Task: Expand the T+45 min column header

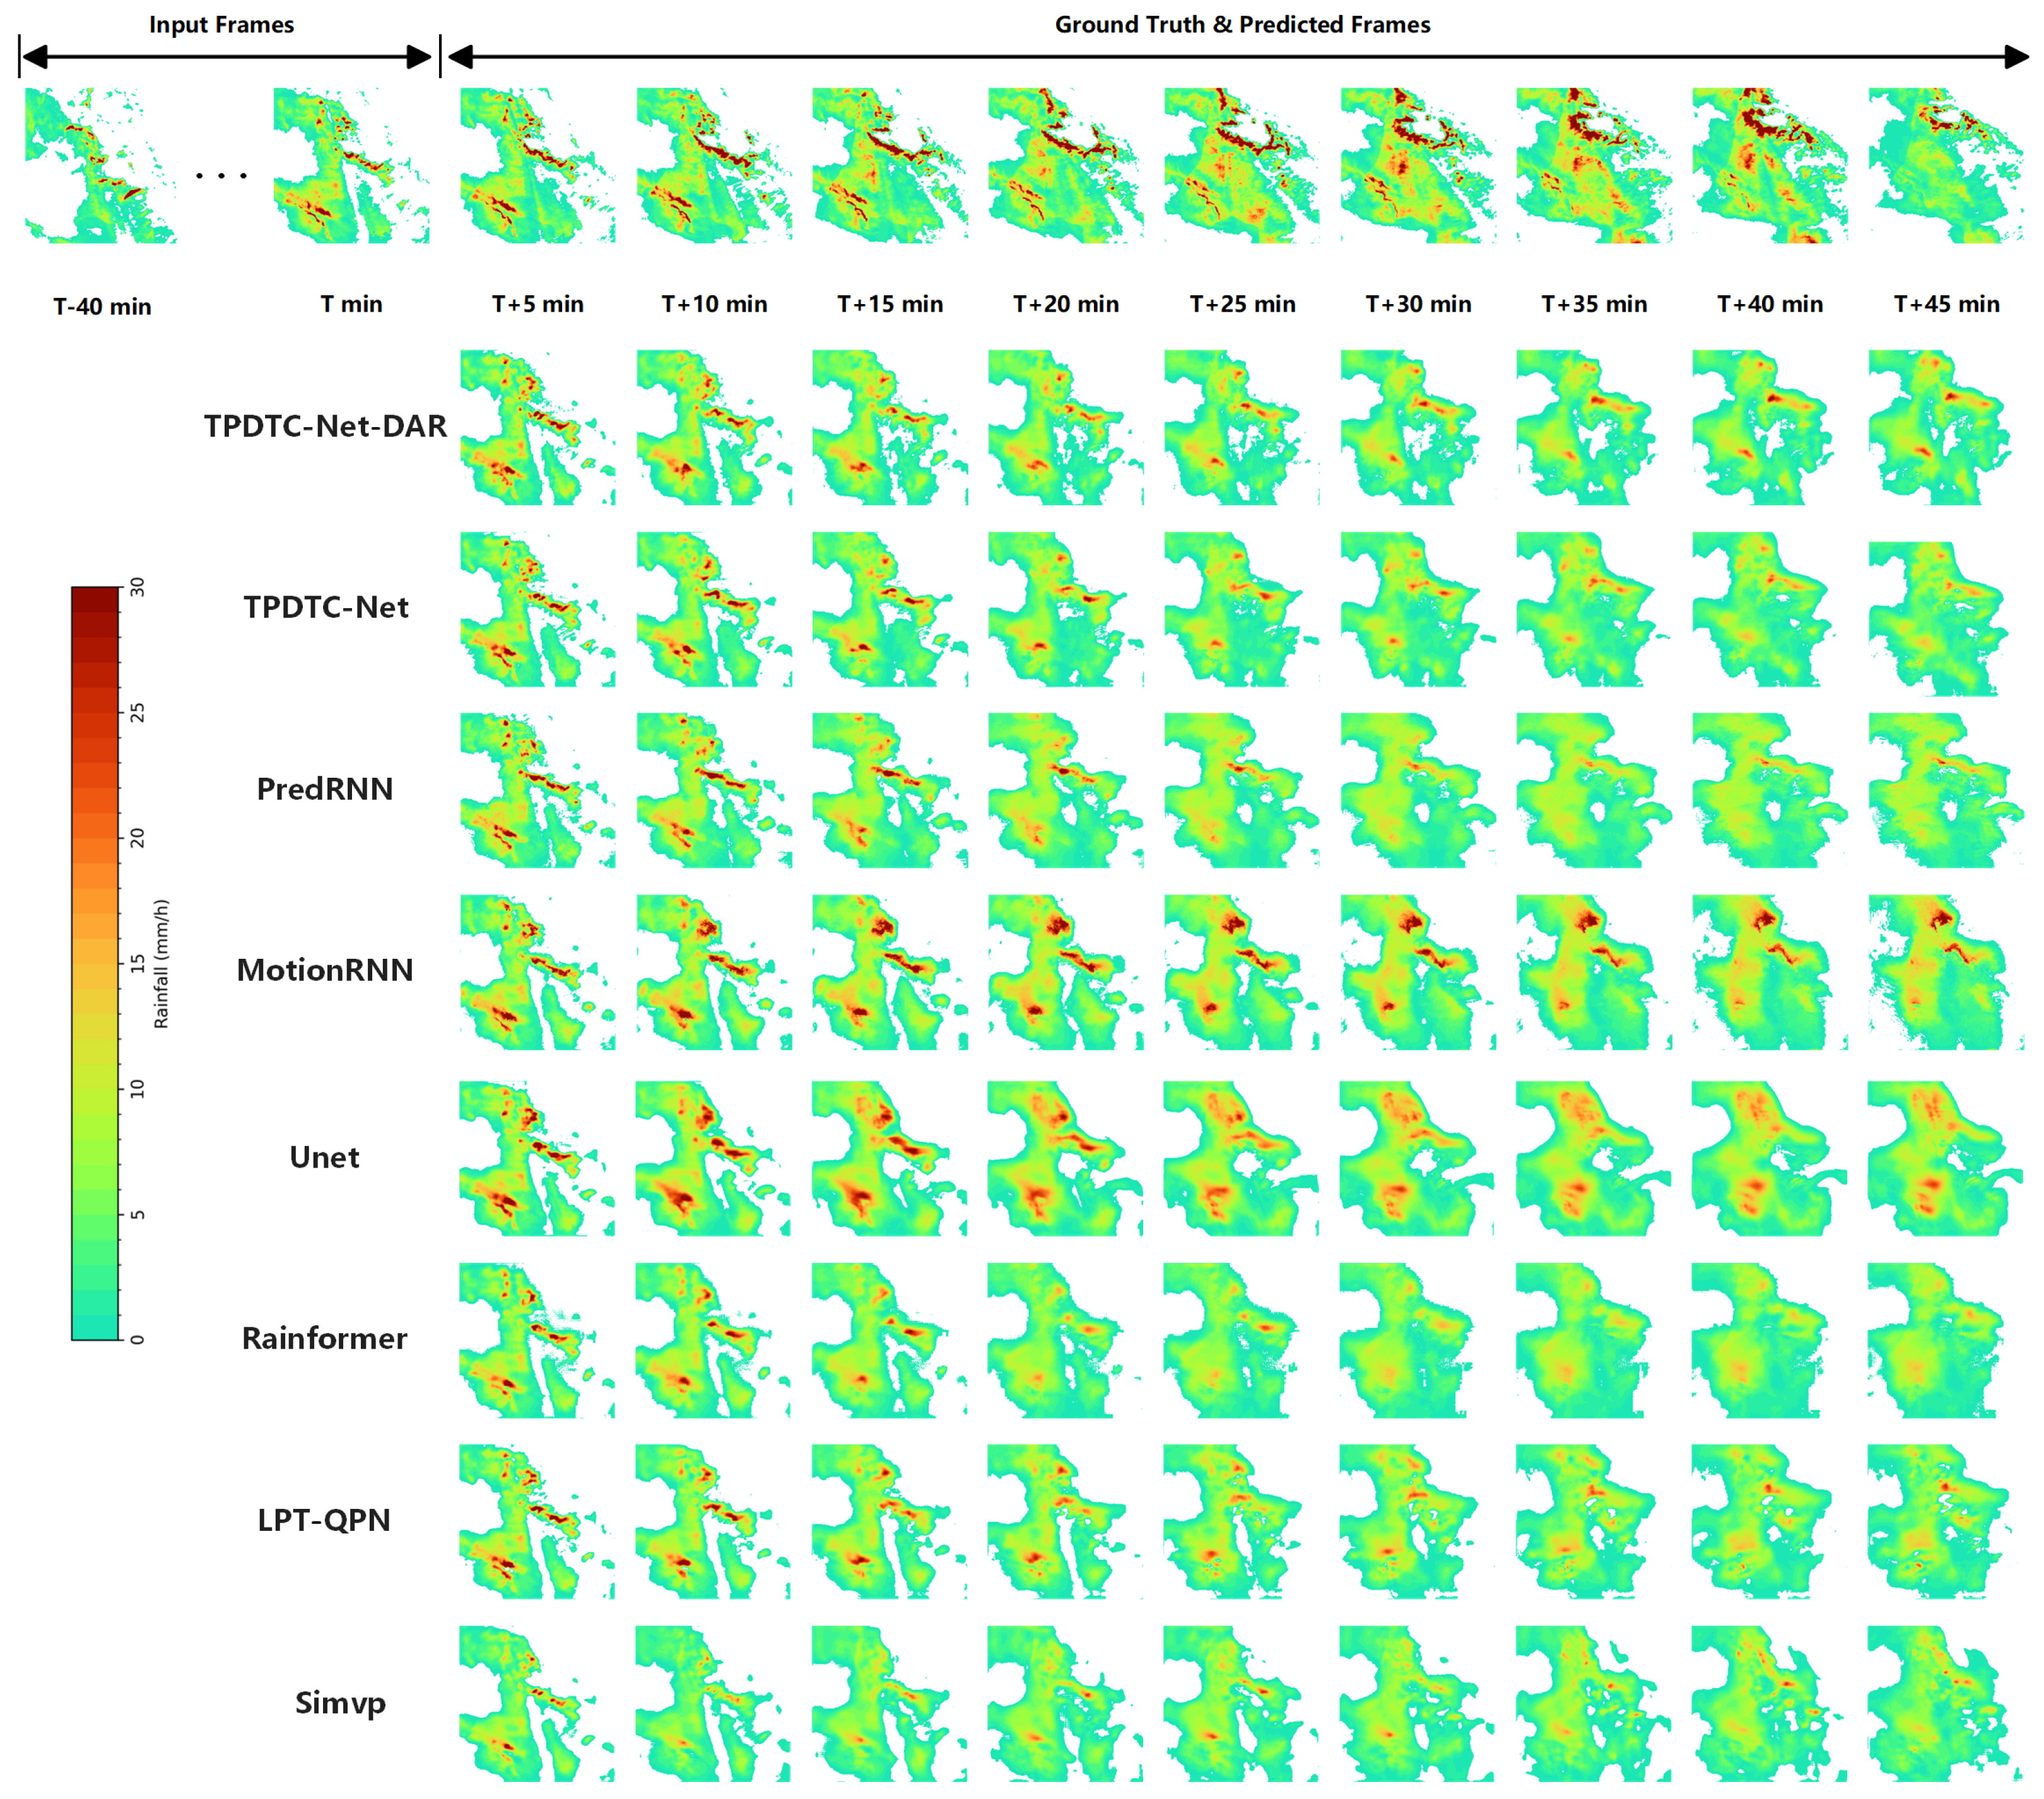Action: 1945,303
